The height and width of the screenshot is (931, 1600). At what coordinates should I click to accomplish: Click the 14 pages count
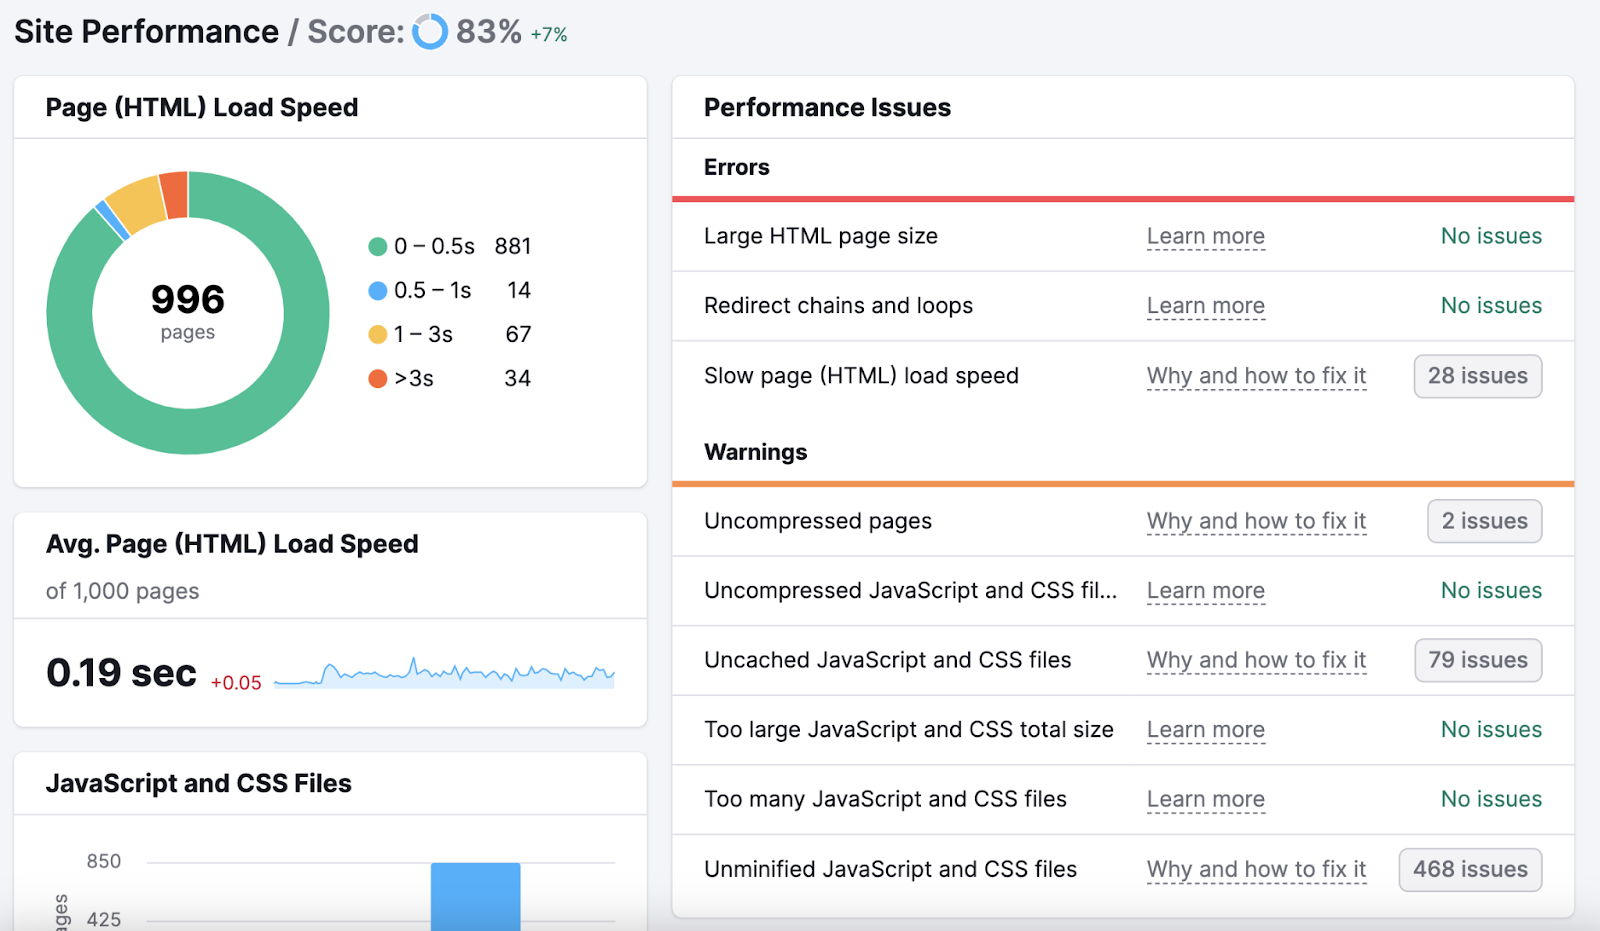(x=519, y=291)
